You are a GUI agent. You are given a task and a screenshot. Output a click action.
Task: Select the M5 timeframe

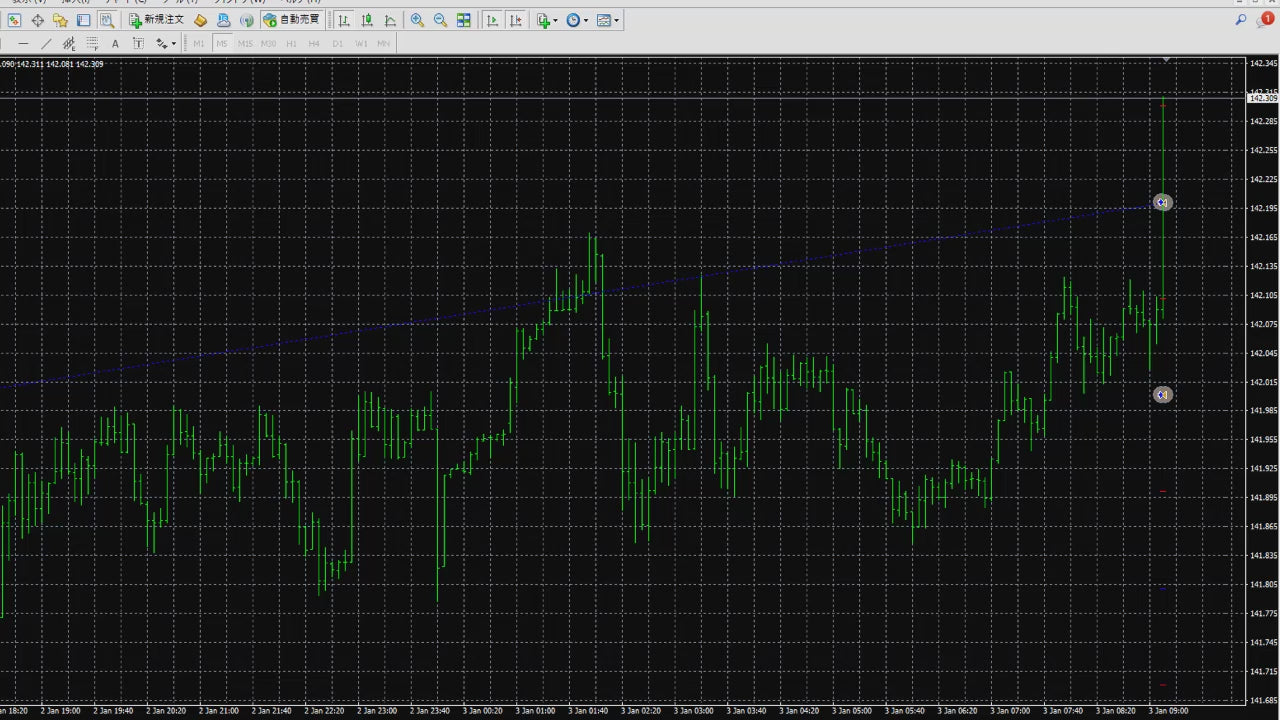221,44
